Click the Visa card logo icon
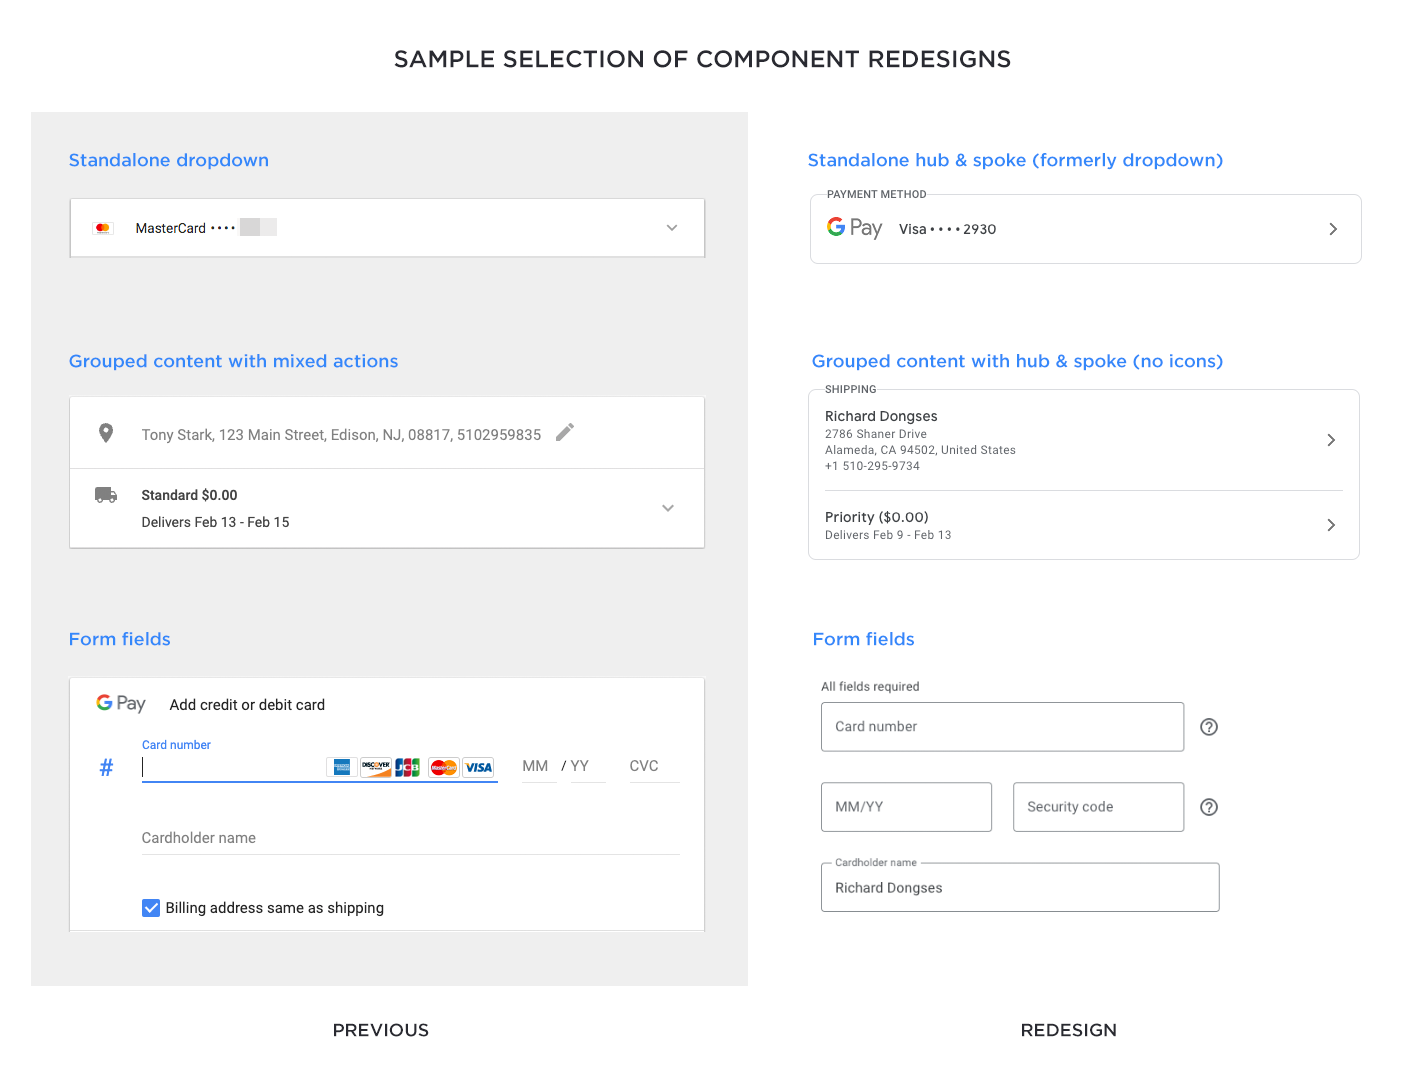 [x=479, y=767]
